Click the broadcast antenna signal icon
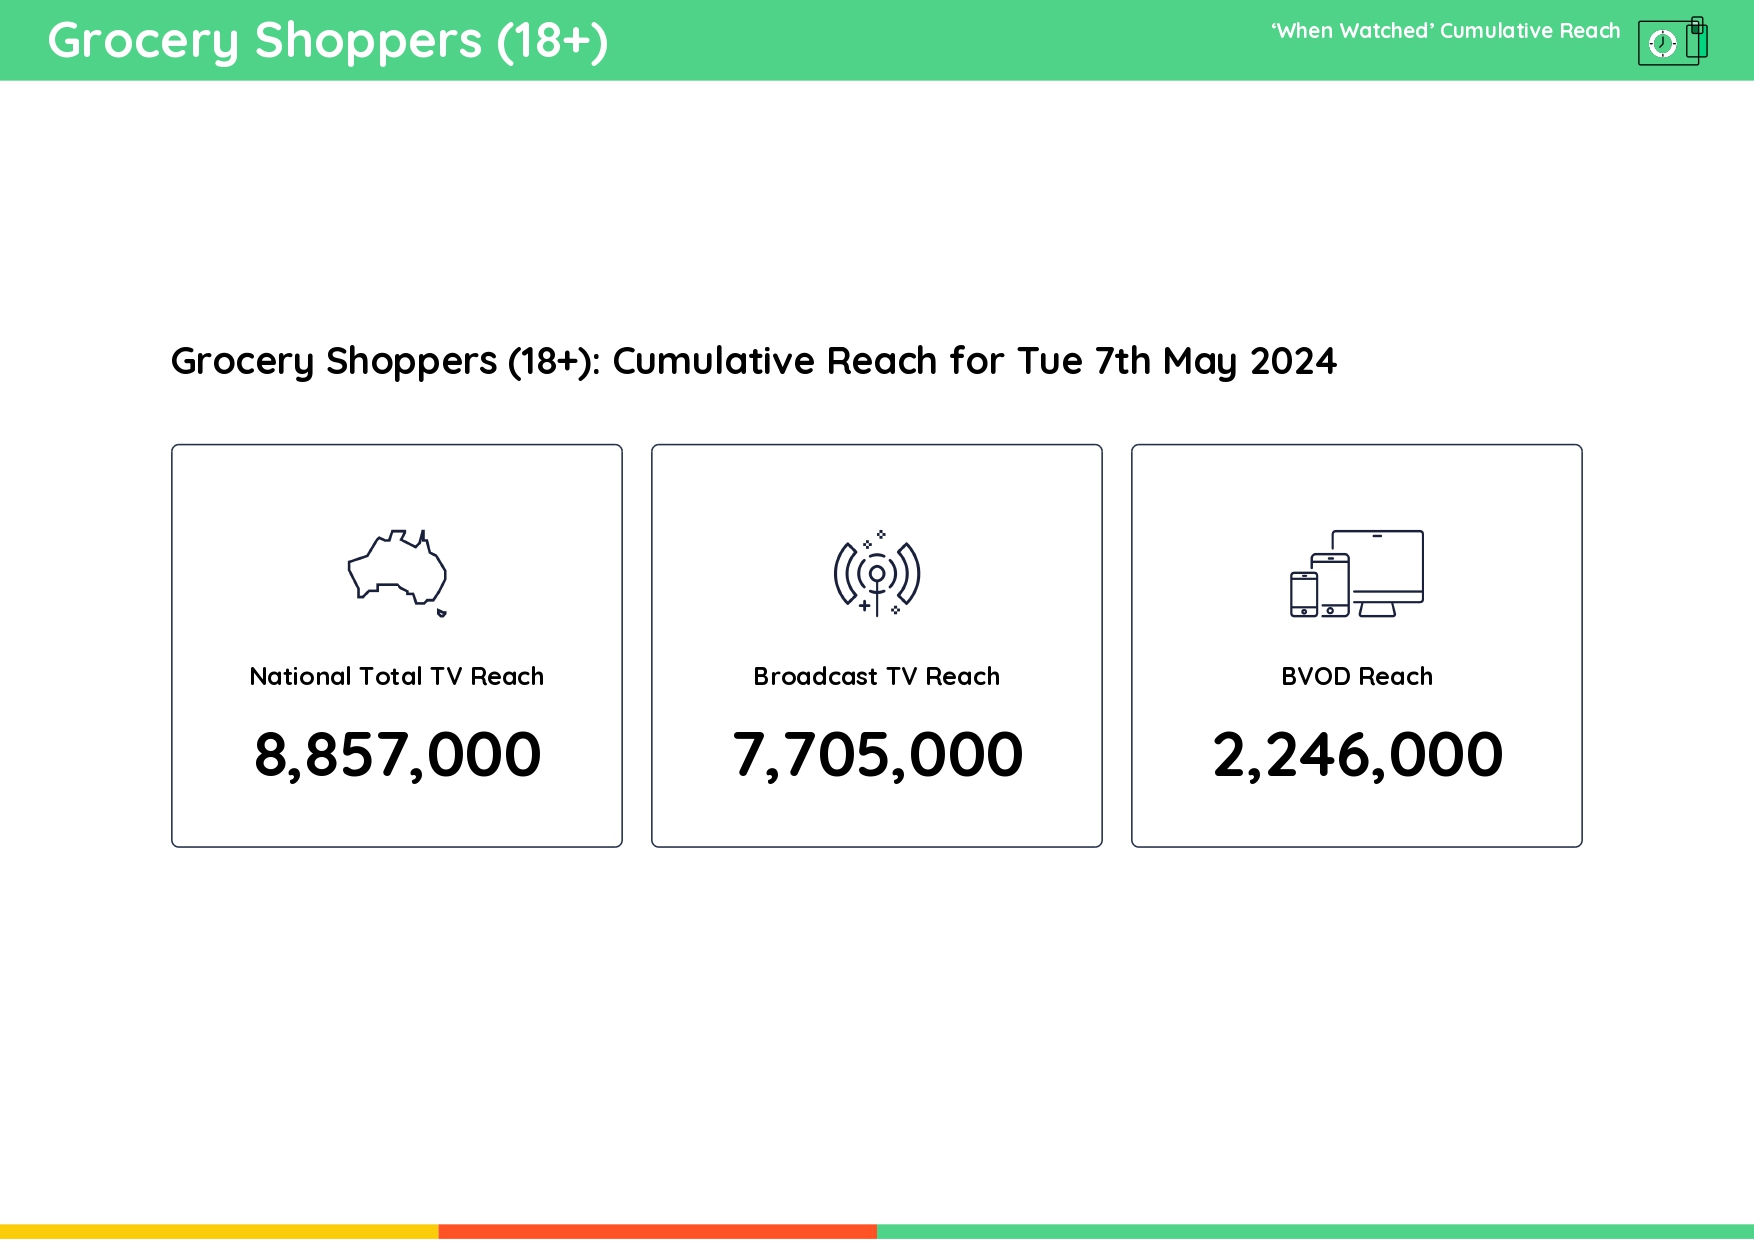This screenshot has width=1754, height=1241. coord(877,574)
